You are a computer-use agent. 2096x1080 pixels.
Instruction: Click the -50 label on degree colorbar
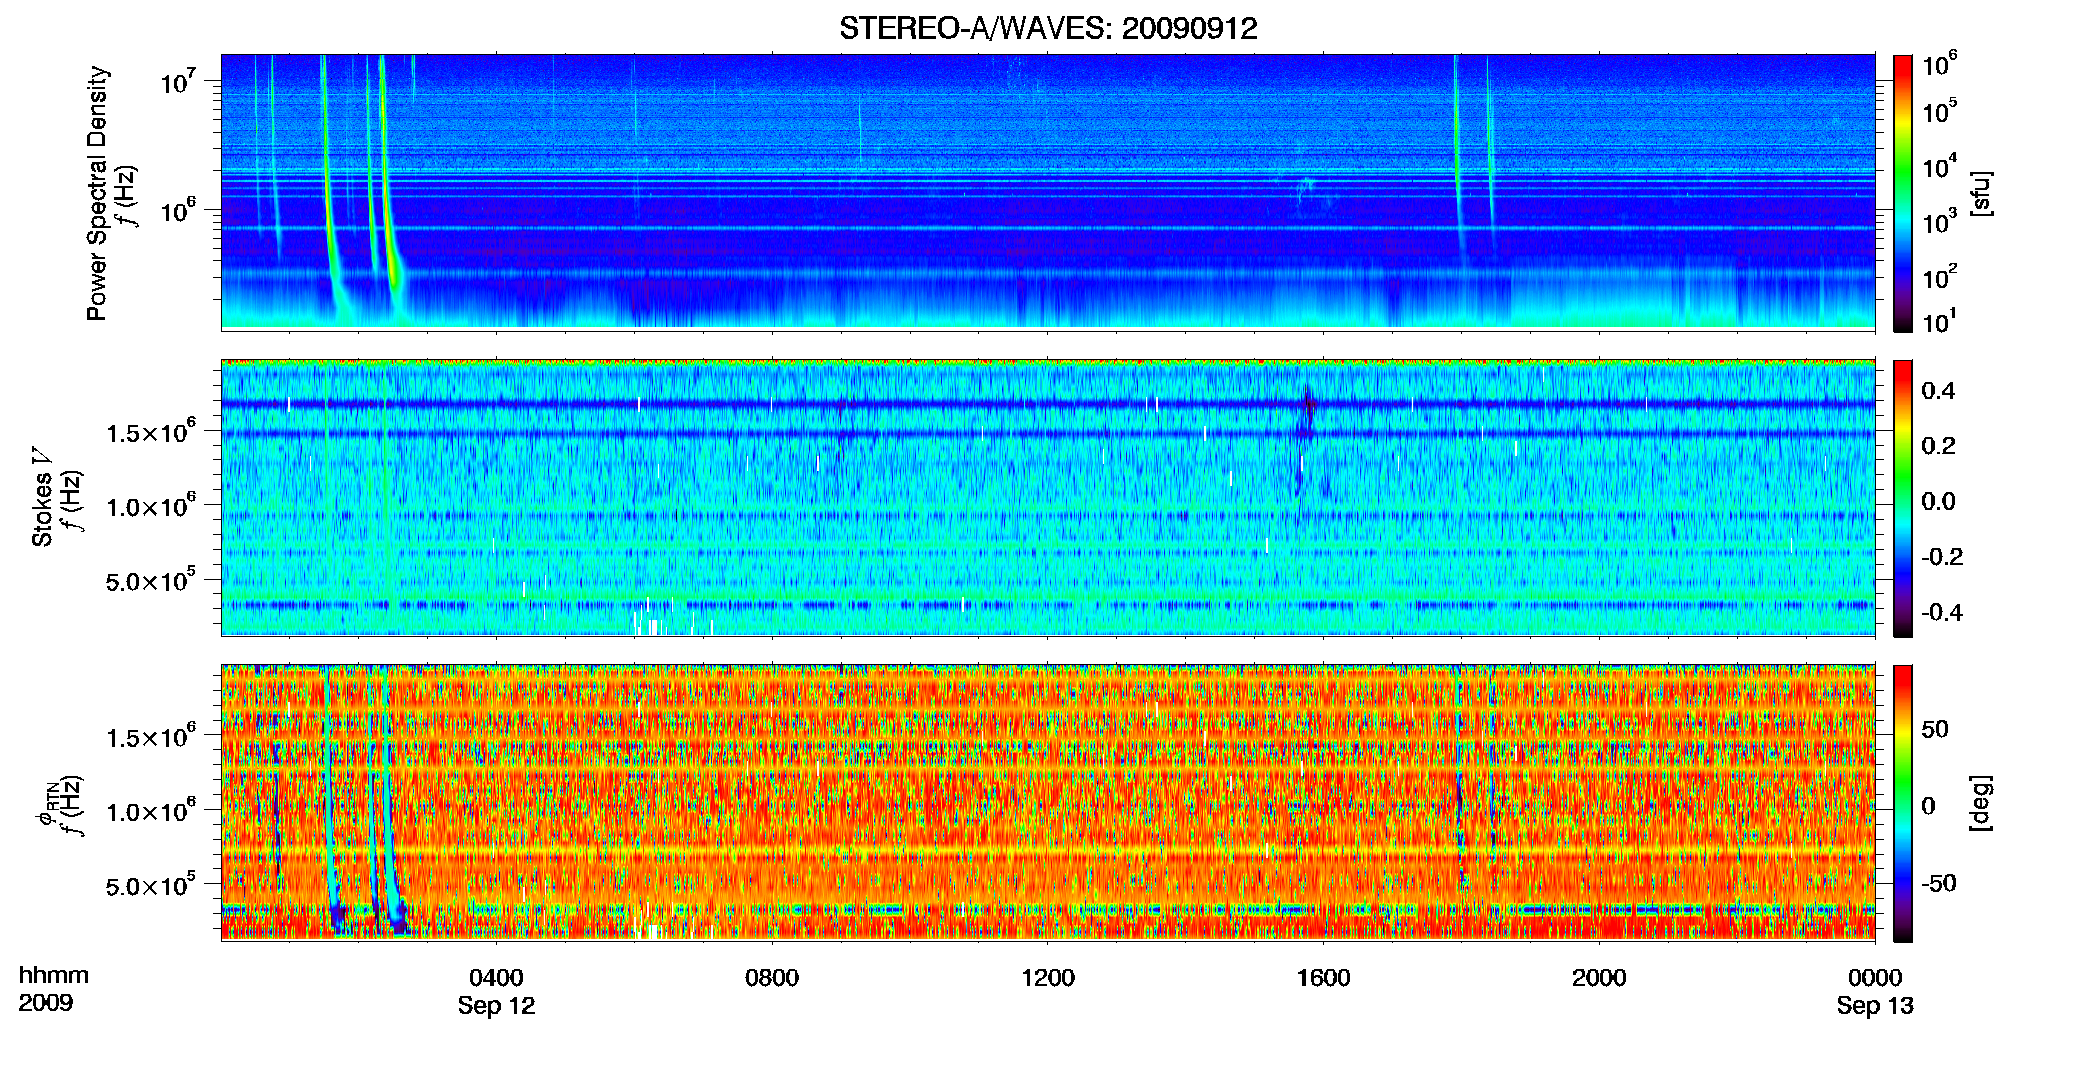click(1938, 883)
